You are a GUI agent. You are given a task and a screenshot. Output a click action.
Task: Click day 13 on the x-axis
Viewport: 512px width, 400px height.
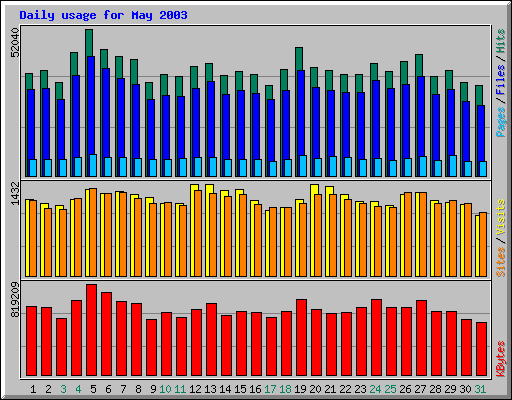[210, 389]
